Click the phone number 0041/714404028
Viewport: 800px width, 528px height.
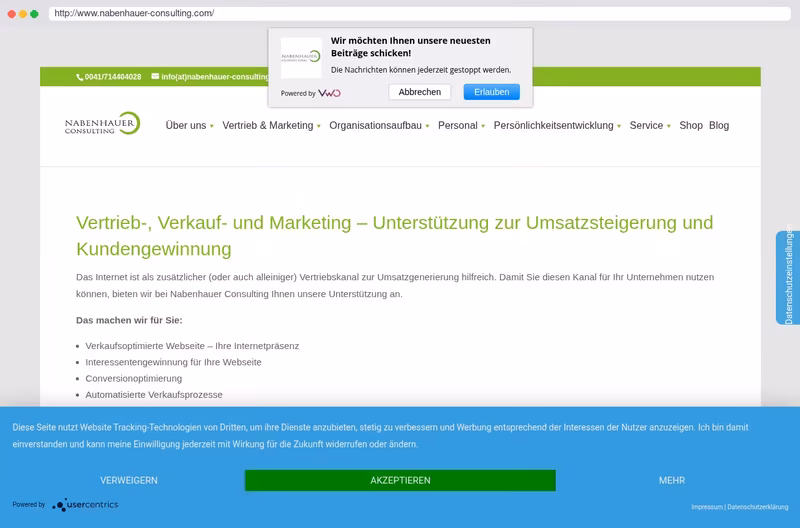tap(113, 77)
